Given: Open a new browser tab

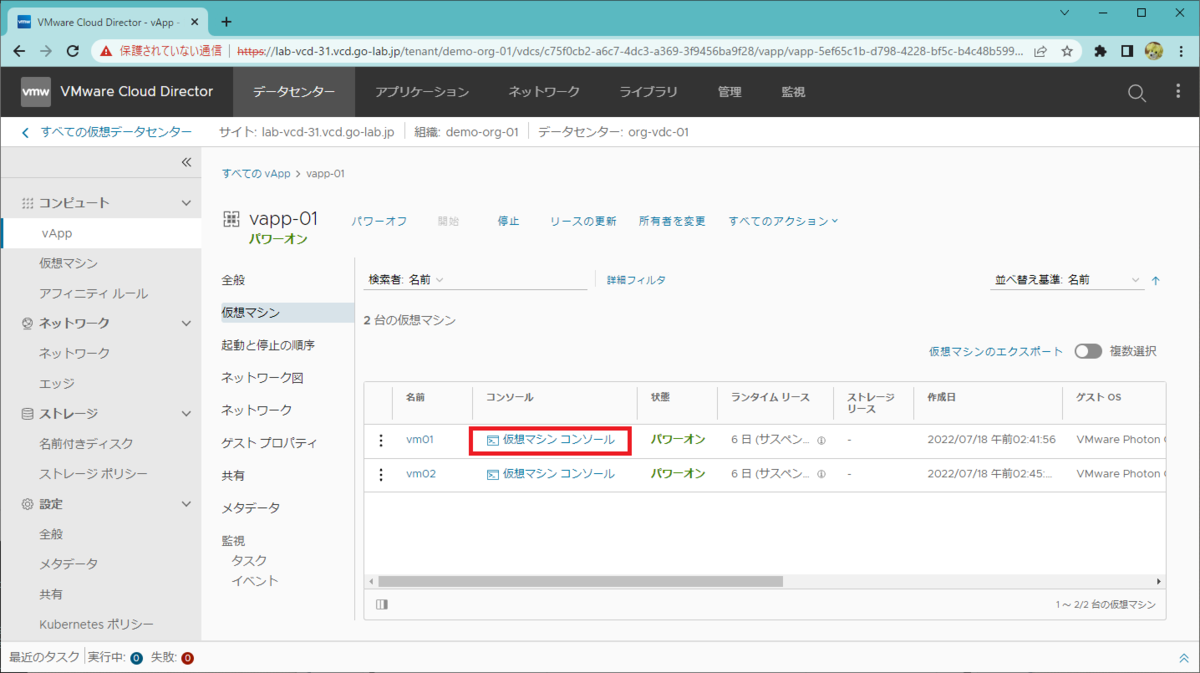Looking at the screenshot, I should 226,21.
